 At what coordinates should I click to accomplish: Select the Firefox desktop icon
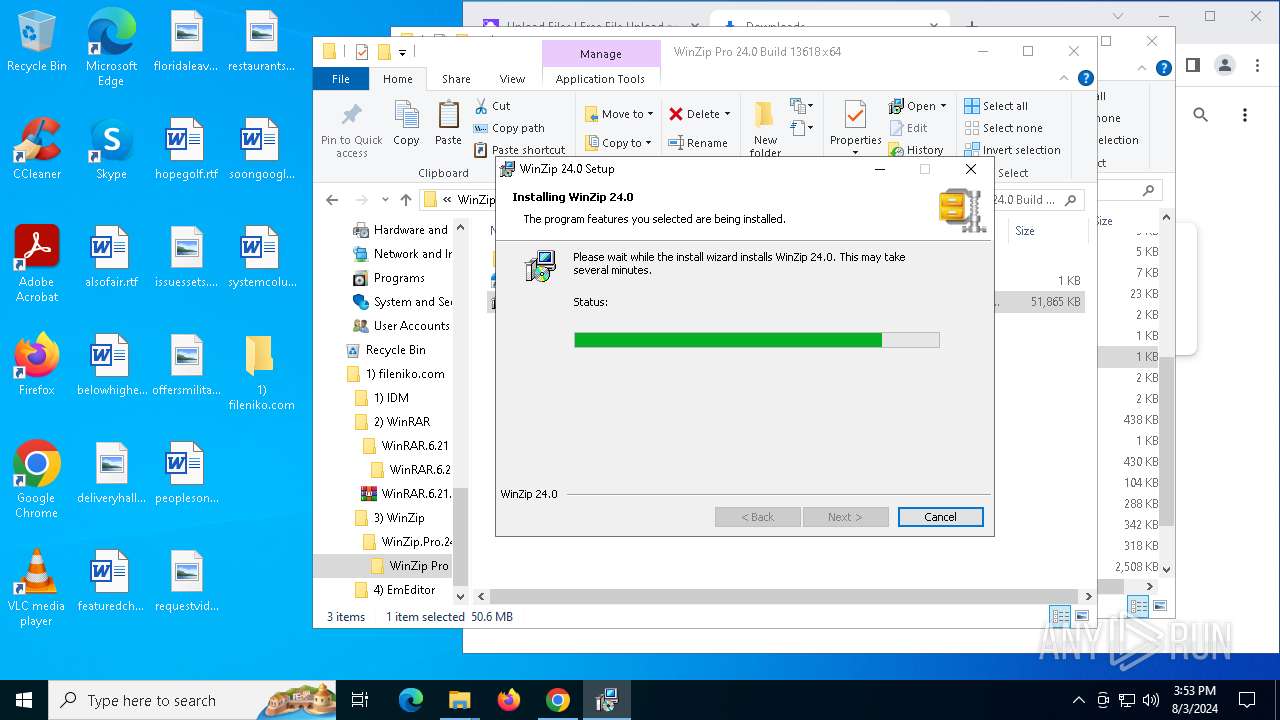pos(37,365)
